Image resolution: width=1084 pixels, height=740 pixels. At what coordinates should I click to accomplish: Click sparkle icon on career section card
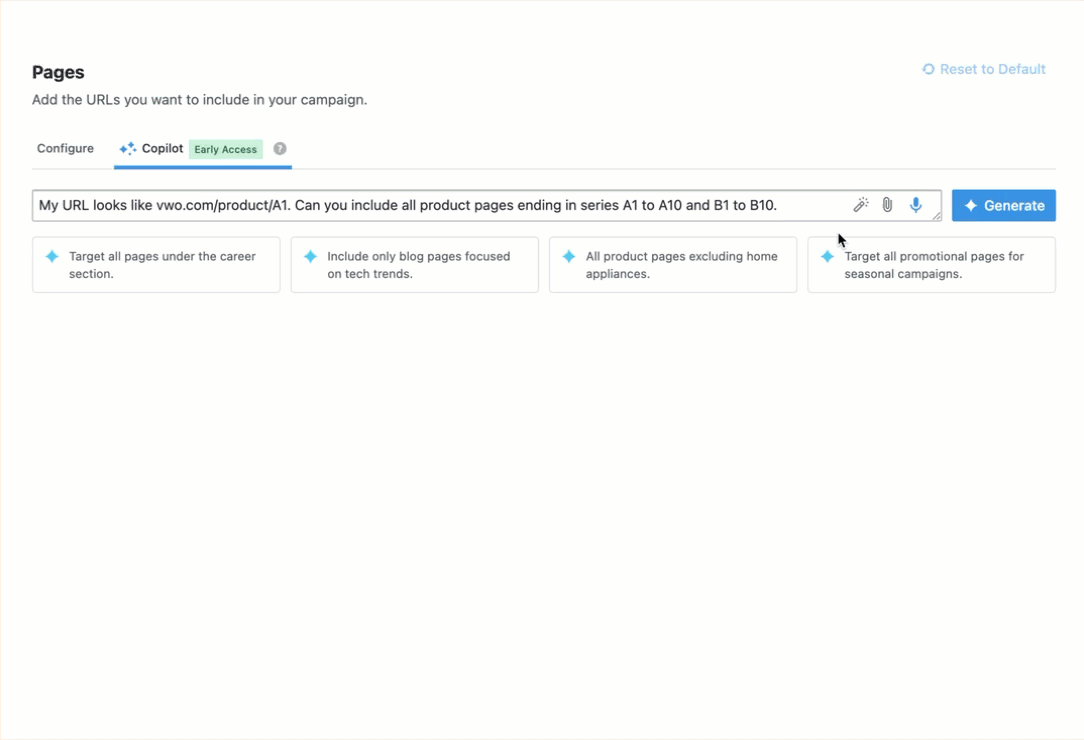52,257
